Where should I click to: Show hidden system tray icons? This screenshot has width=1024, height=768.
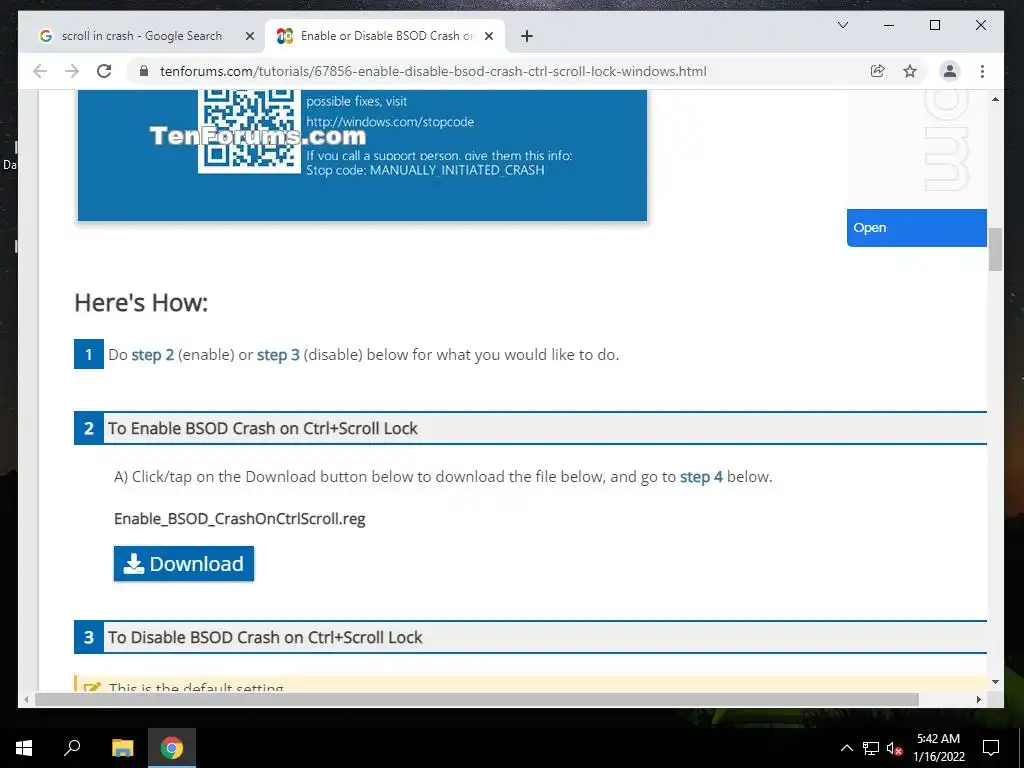(x=846, y=748)
